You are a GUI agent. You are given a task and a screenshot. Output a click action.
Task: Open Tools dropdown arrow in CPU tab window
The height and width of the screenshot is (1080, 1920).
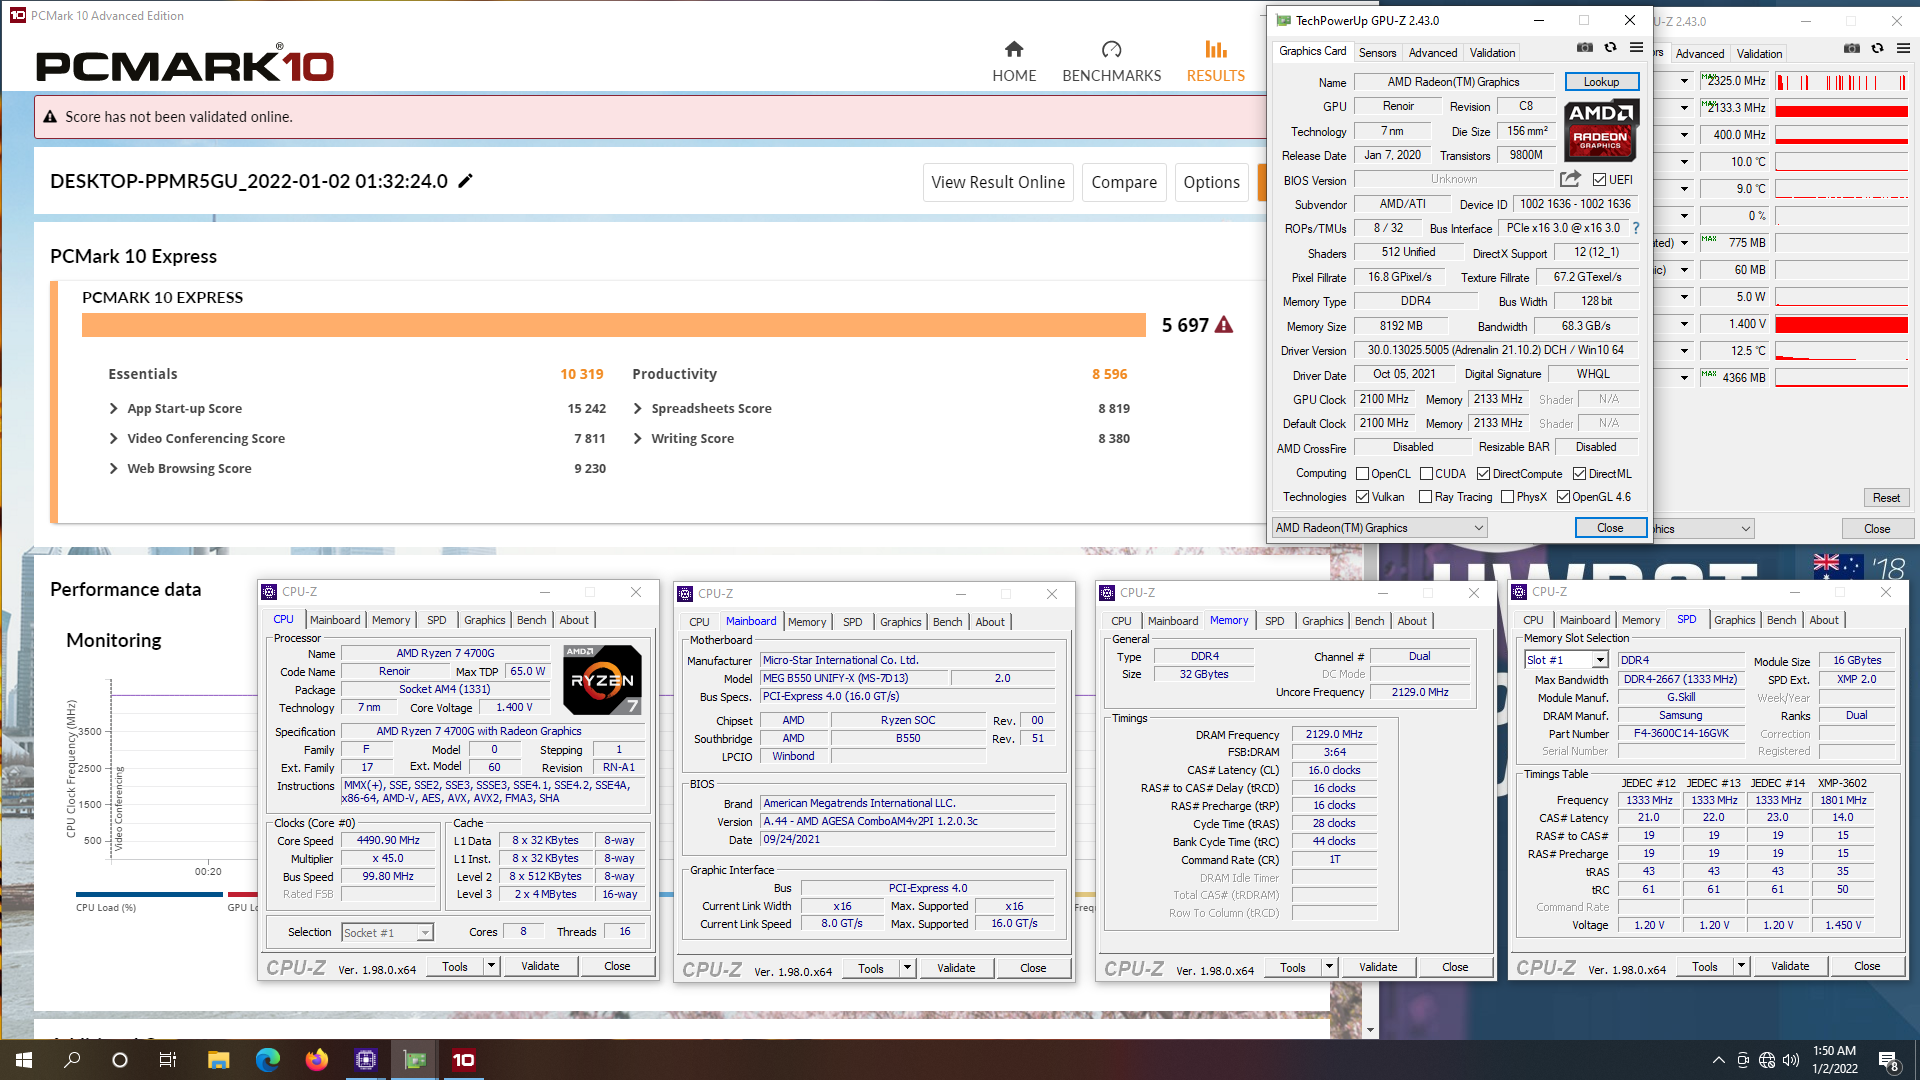(x=491, y=966)
